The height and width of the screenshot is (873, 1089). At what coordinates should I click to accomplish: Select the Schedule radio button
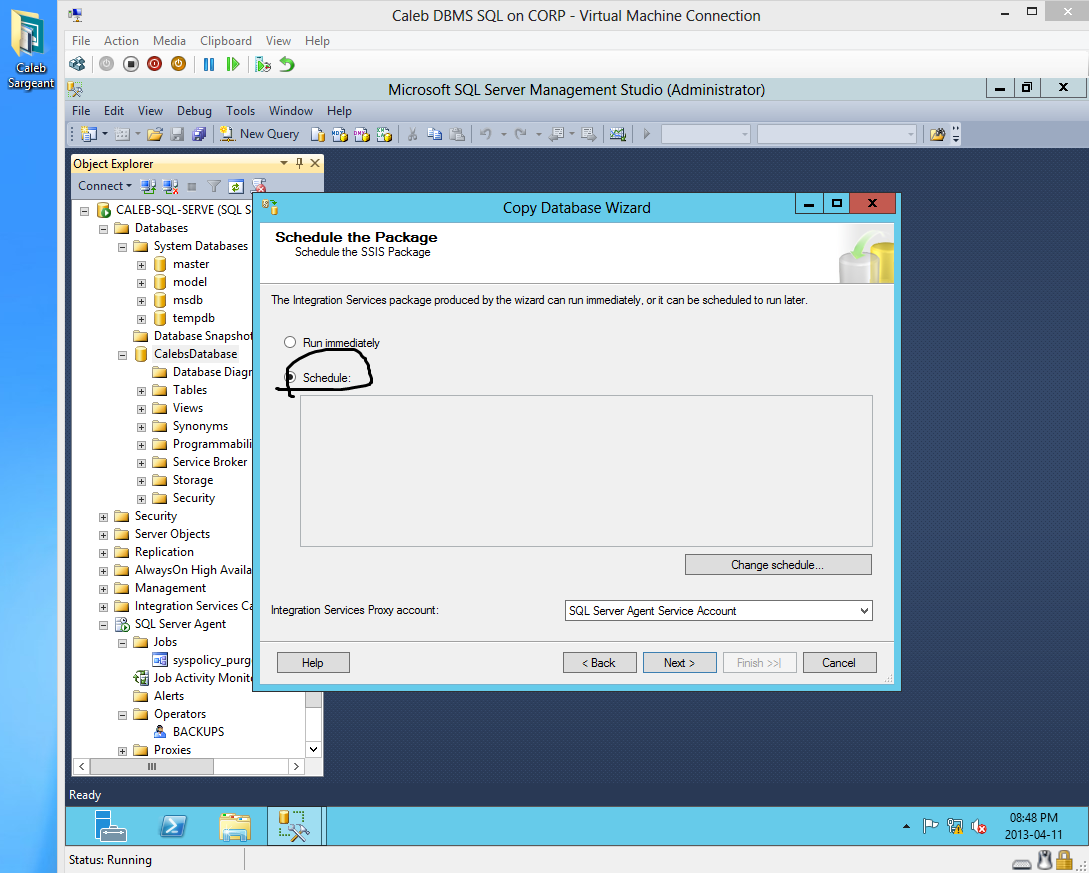tap(290, 377)
